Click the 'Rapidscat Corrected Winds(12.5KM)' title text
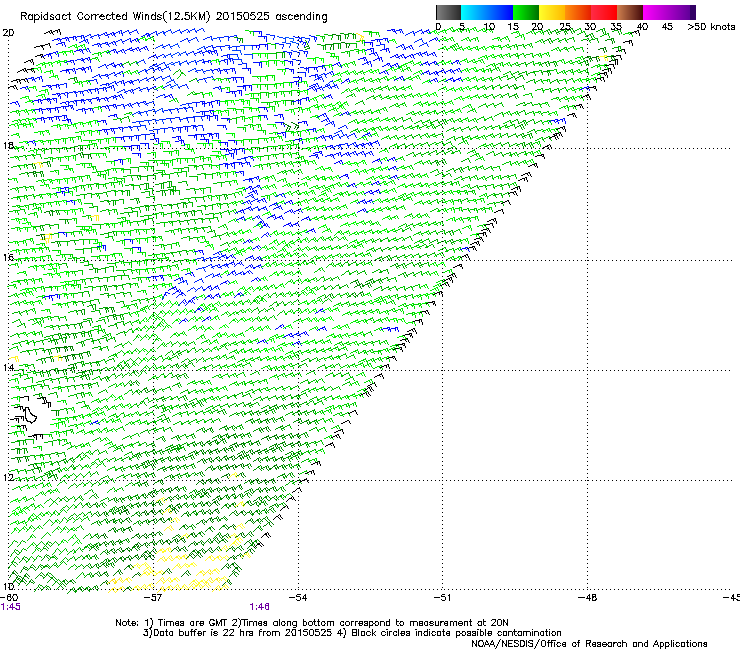Screen dimensions: 740x650 (115, 17)
